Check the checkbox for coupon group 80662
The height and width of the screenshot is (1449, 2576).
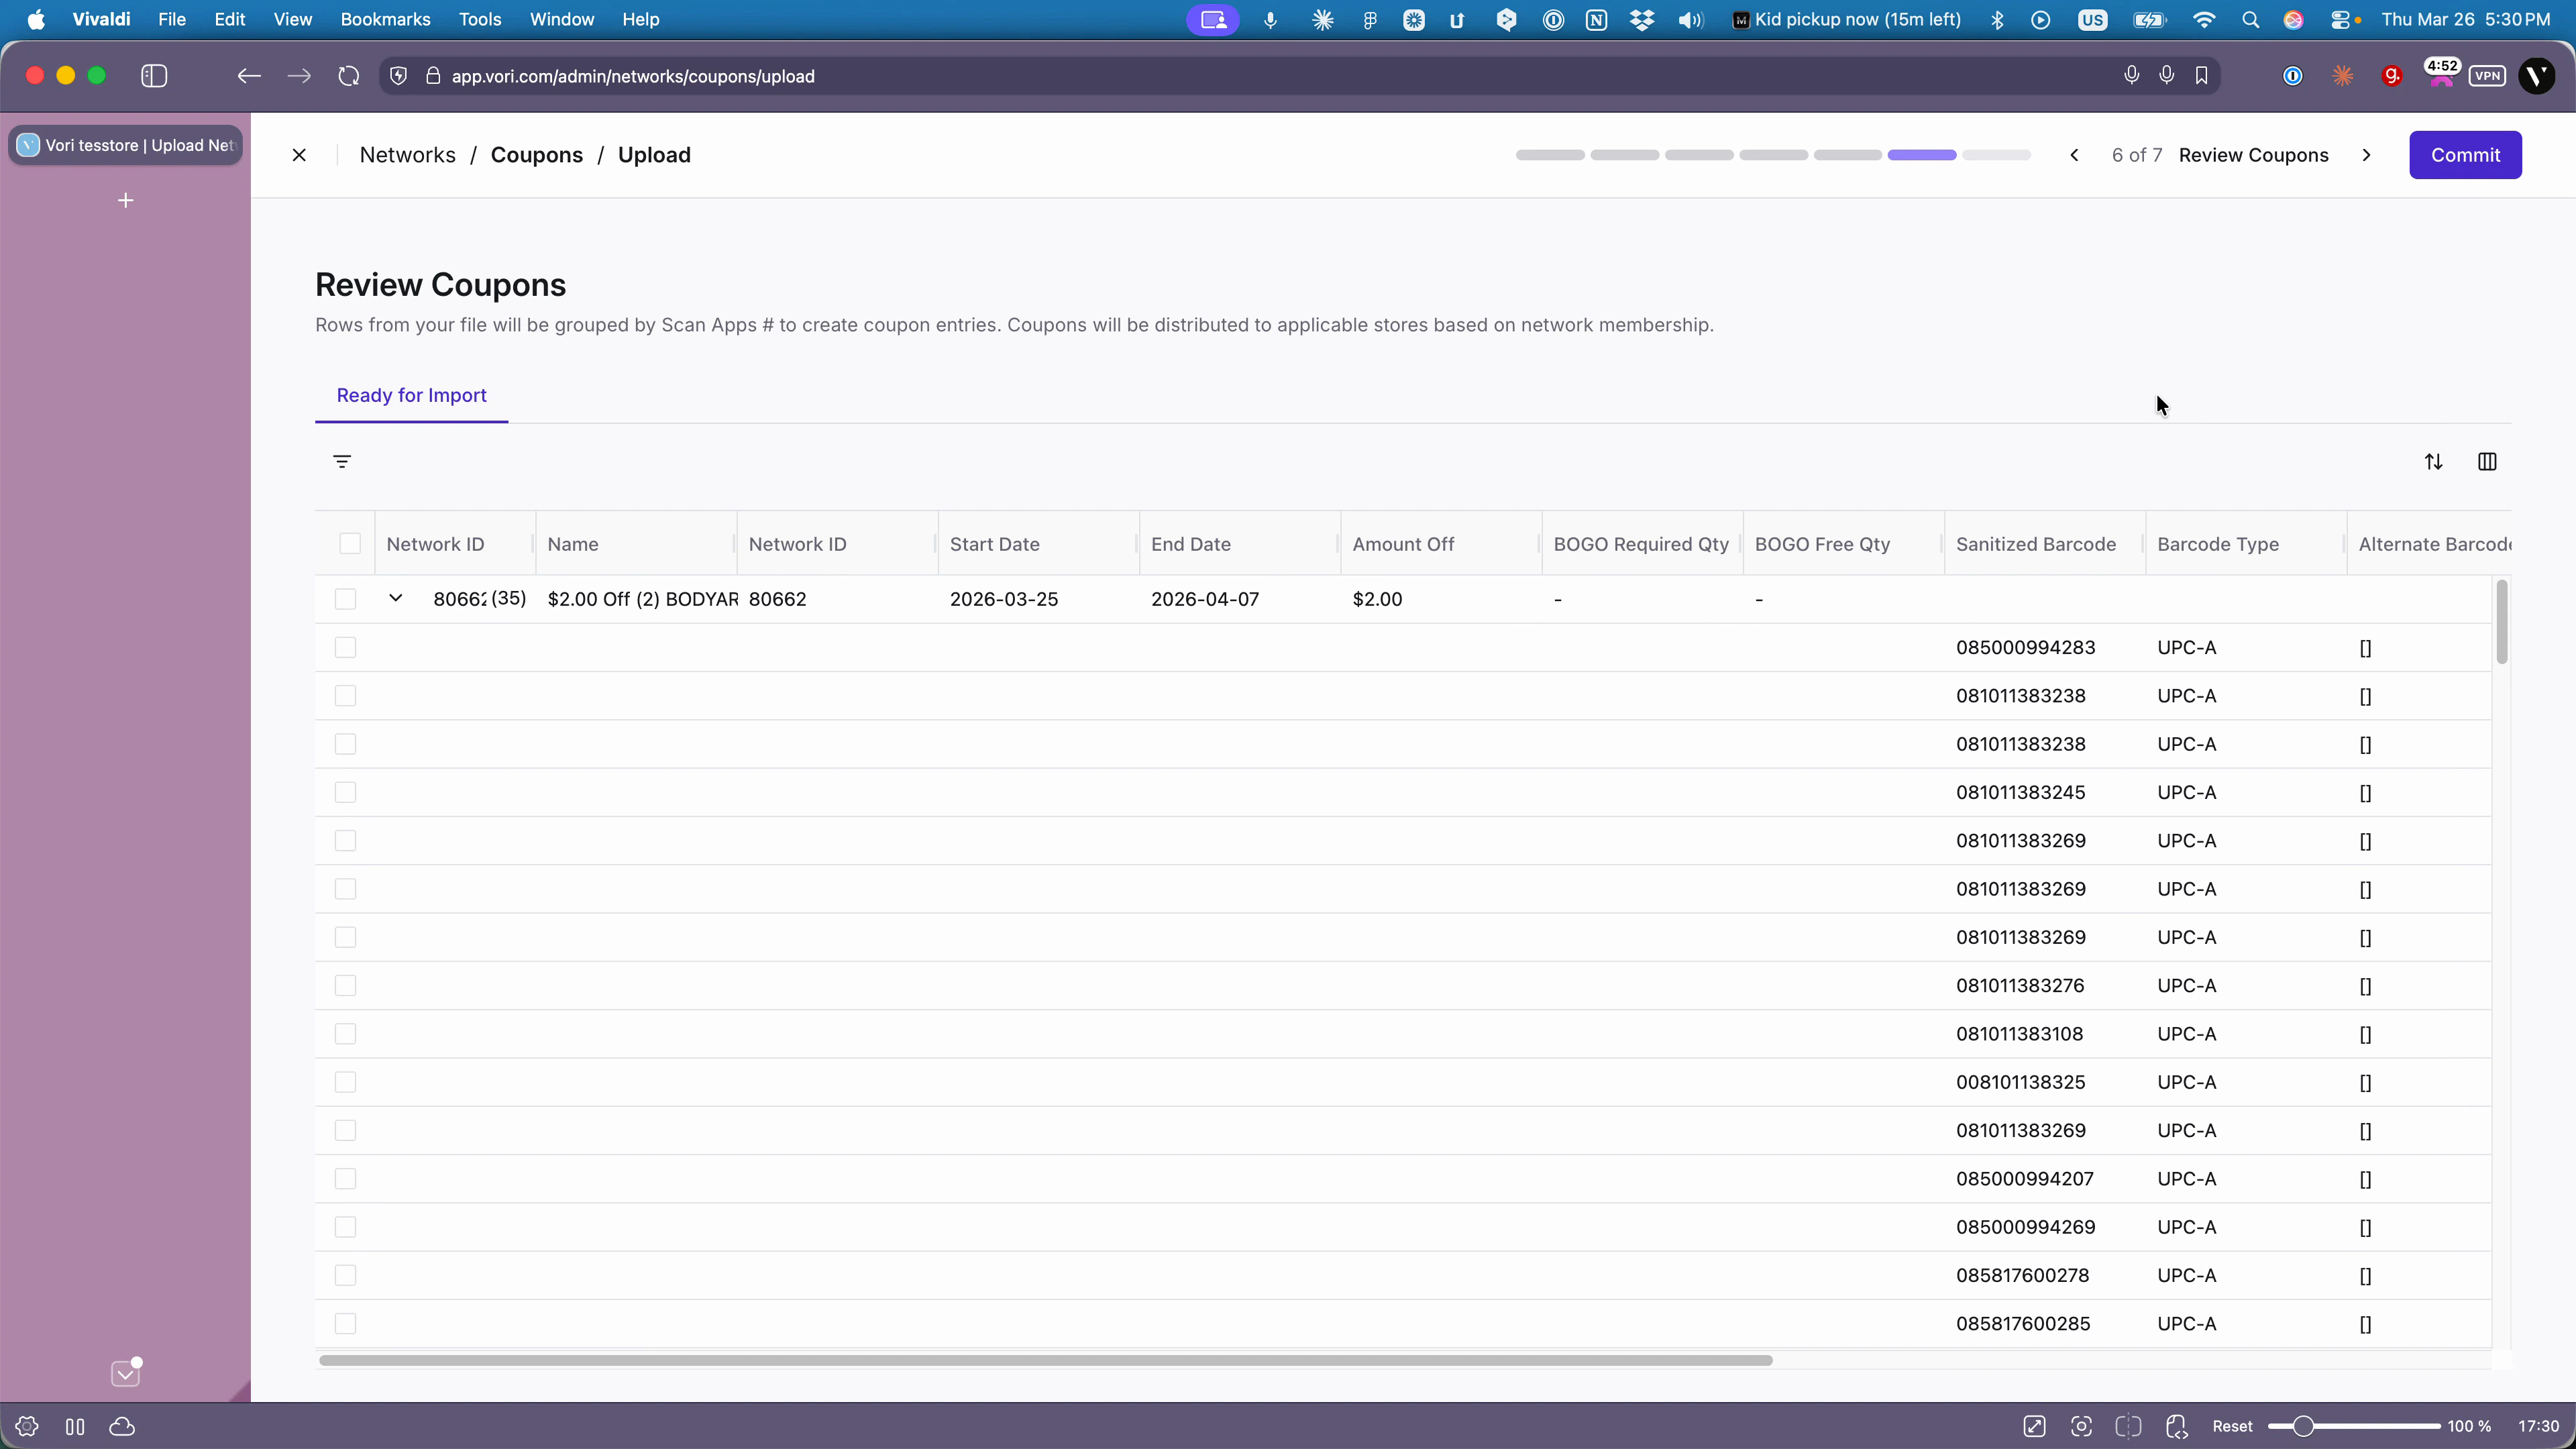[x=345, y=599]
